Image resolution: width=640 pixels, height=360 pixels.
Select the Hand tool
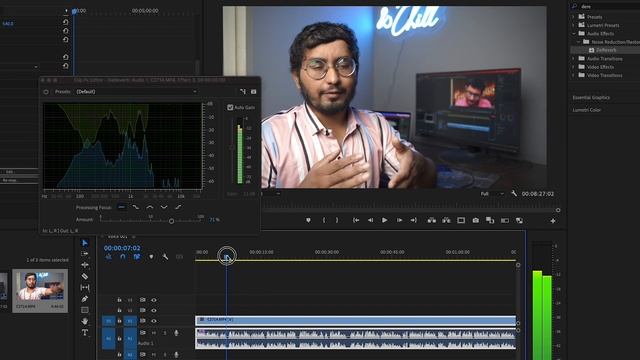tap(85, 321)
